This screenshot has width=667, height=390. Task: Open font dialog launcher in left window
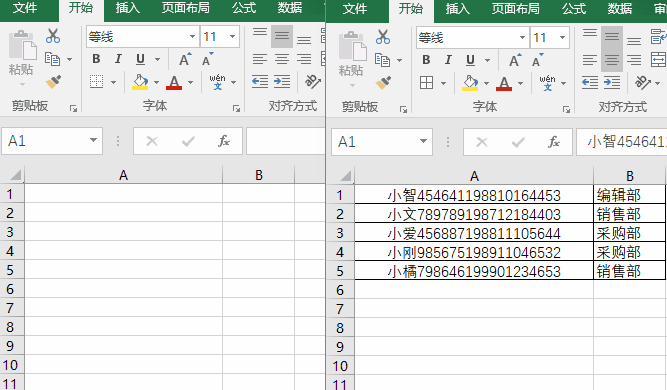pyautogui.click(x=236, y=109)
